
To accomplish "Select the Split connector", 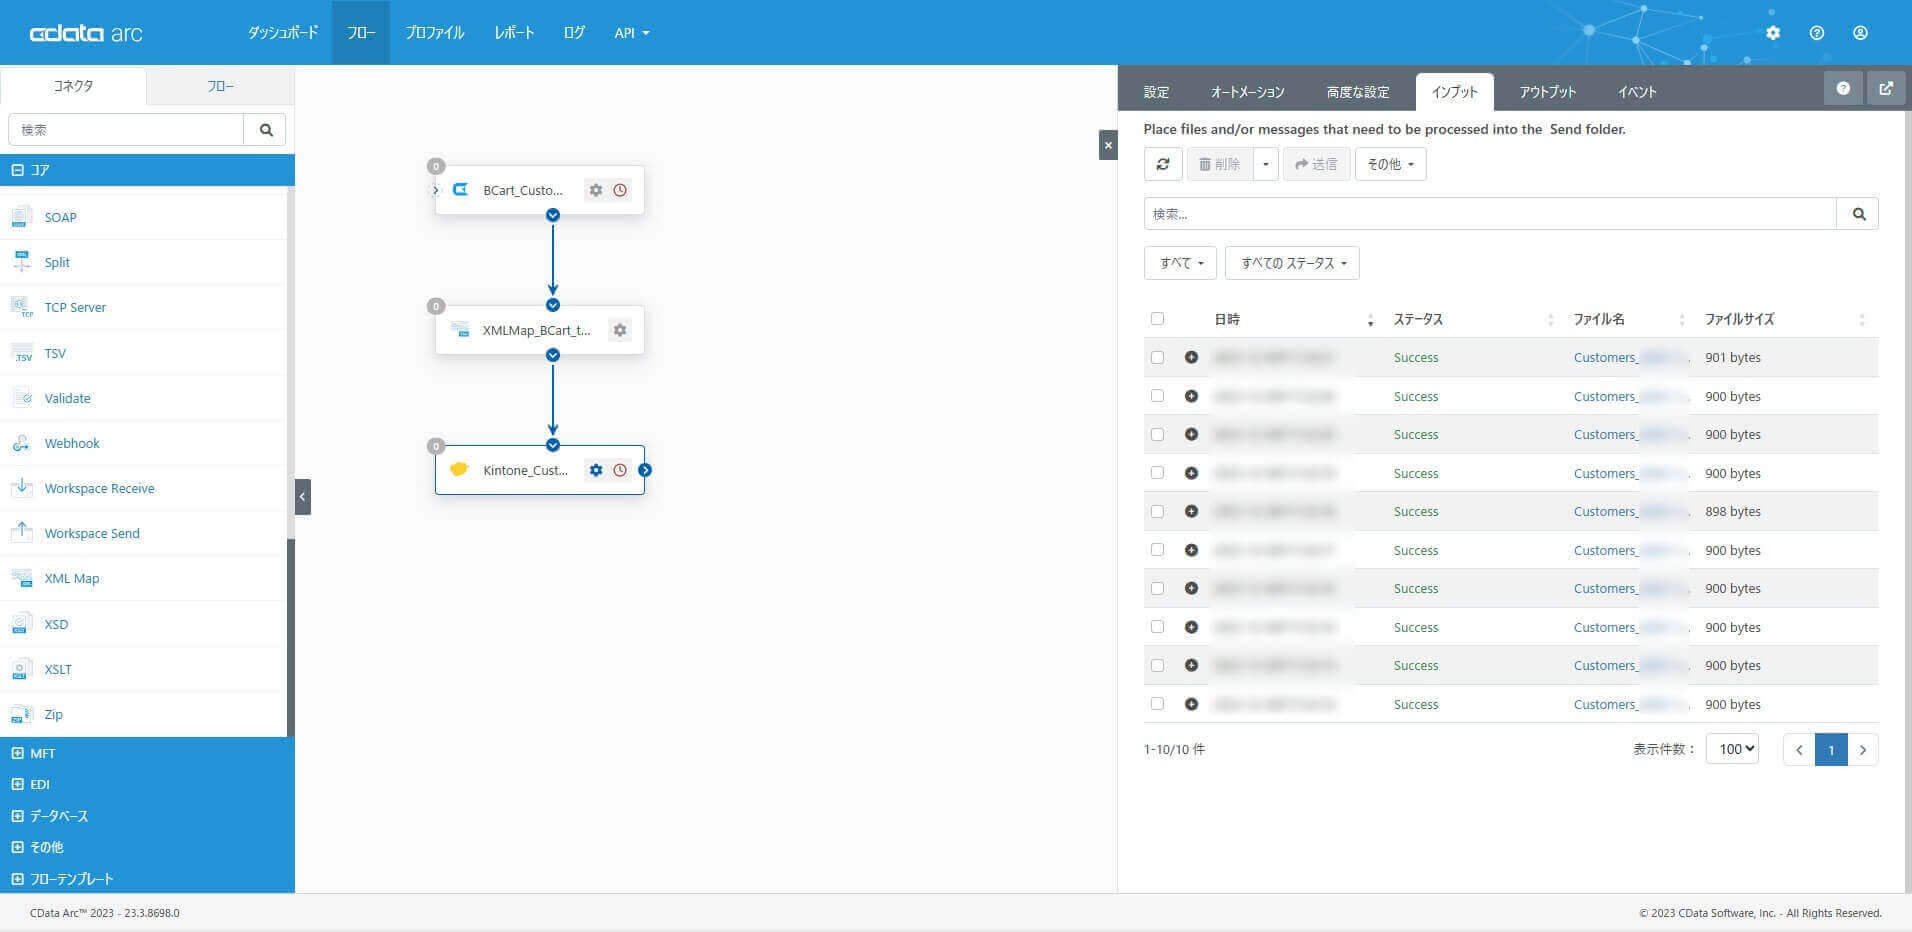I will pyautogui.click(x=57, y=262).
